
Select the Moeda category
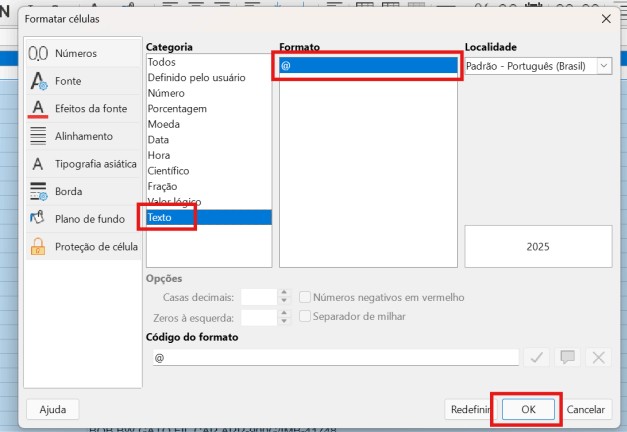209,124
